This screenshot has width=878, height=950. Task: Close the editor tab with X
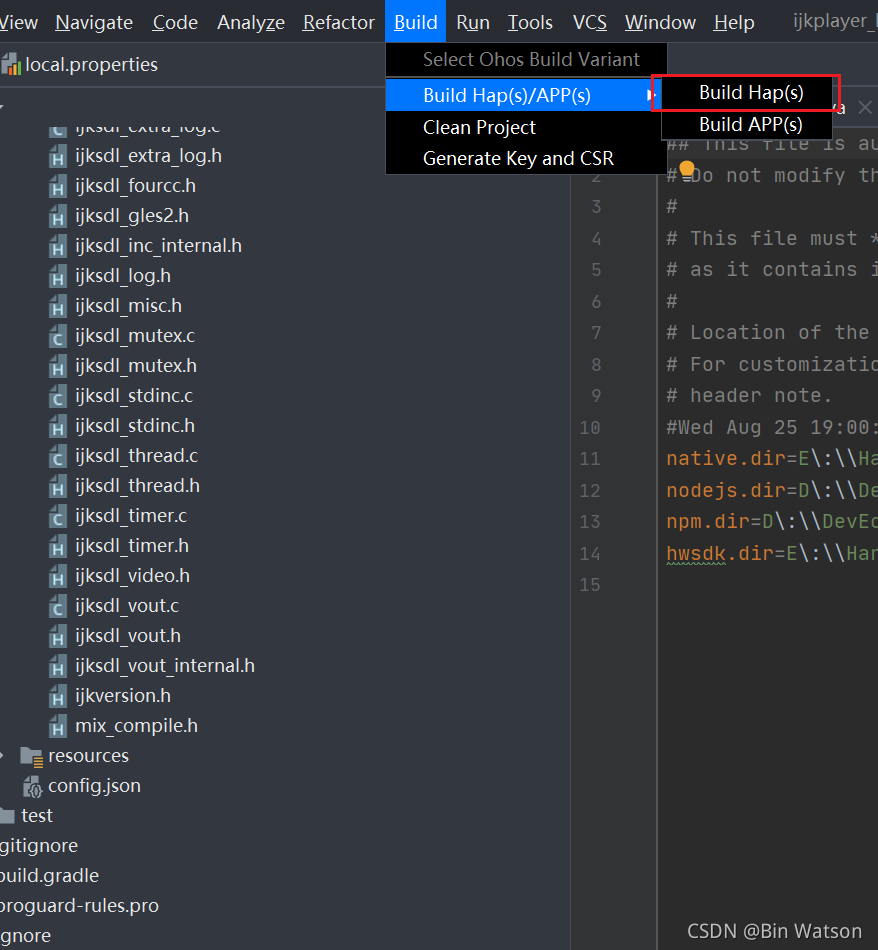(865, 107)
